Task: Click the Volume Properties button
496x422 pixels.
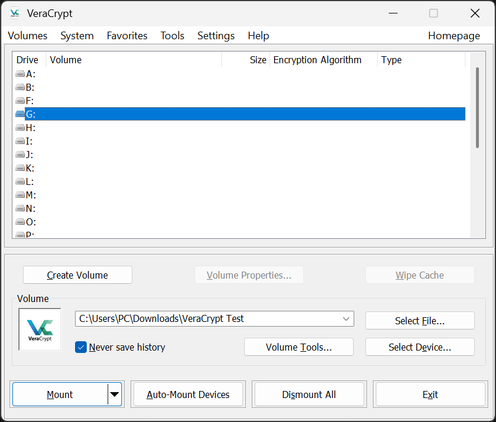Action: coord(249,275)
